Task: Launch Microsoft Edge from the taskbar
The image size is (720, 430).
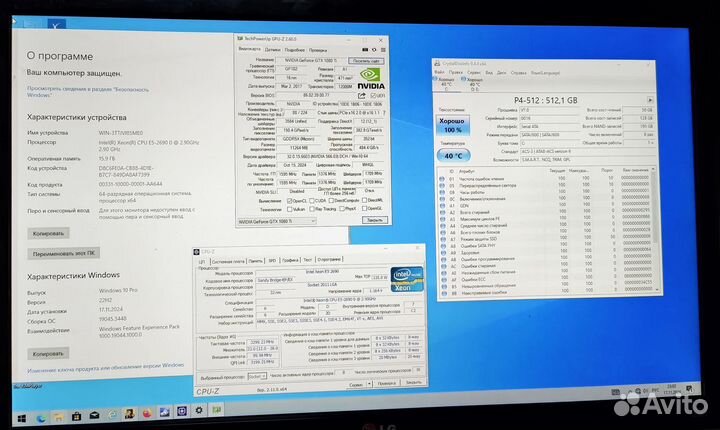Action: pyautogui.click(x=40, y=418)
